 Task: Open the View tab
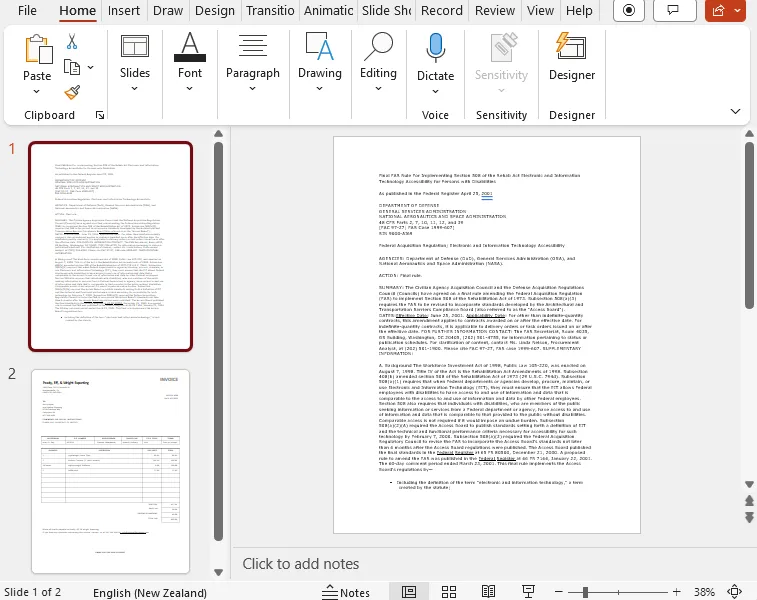click(540, 11)
